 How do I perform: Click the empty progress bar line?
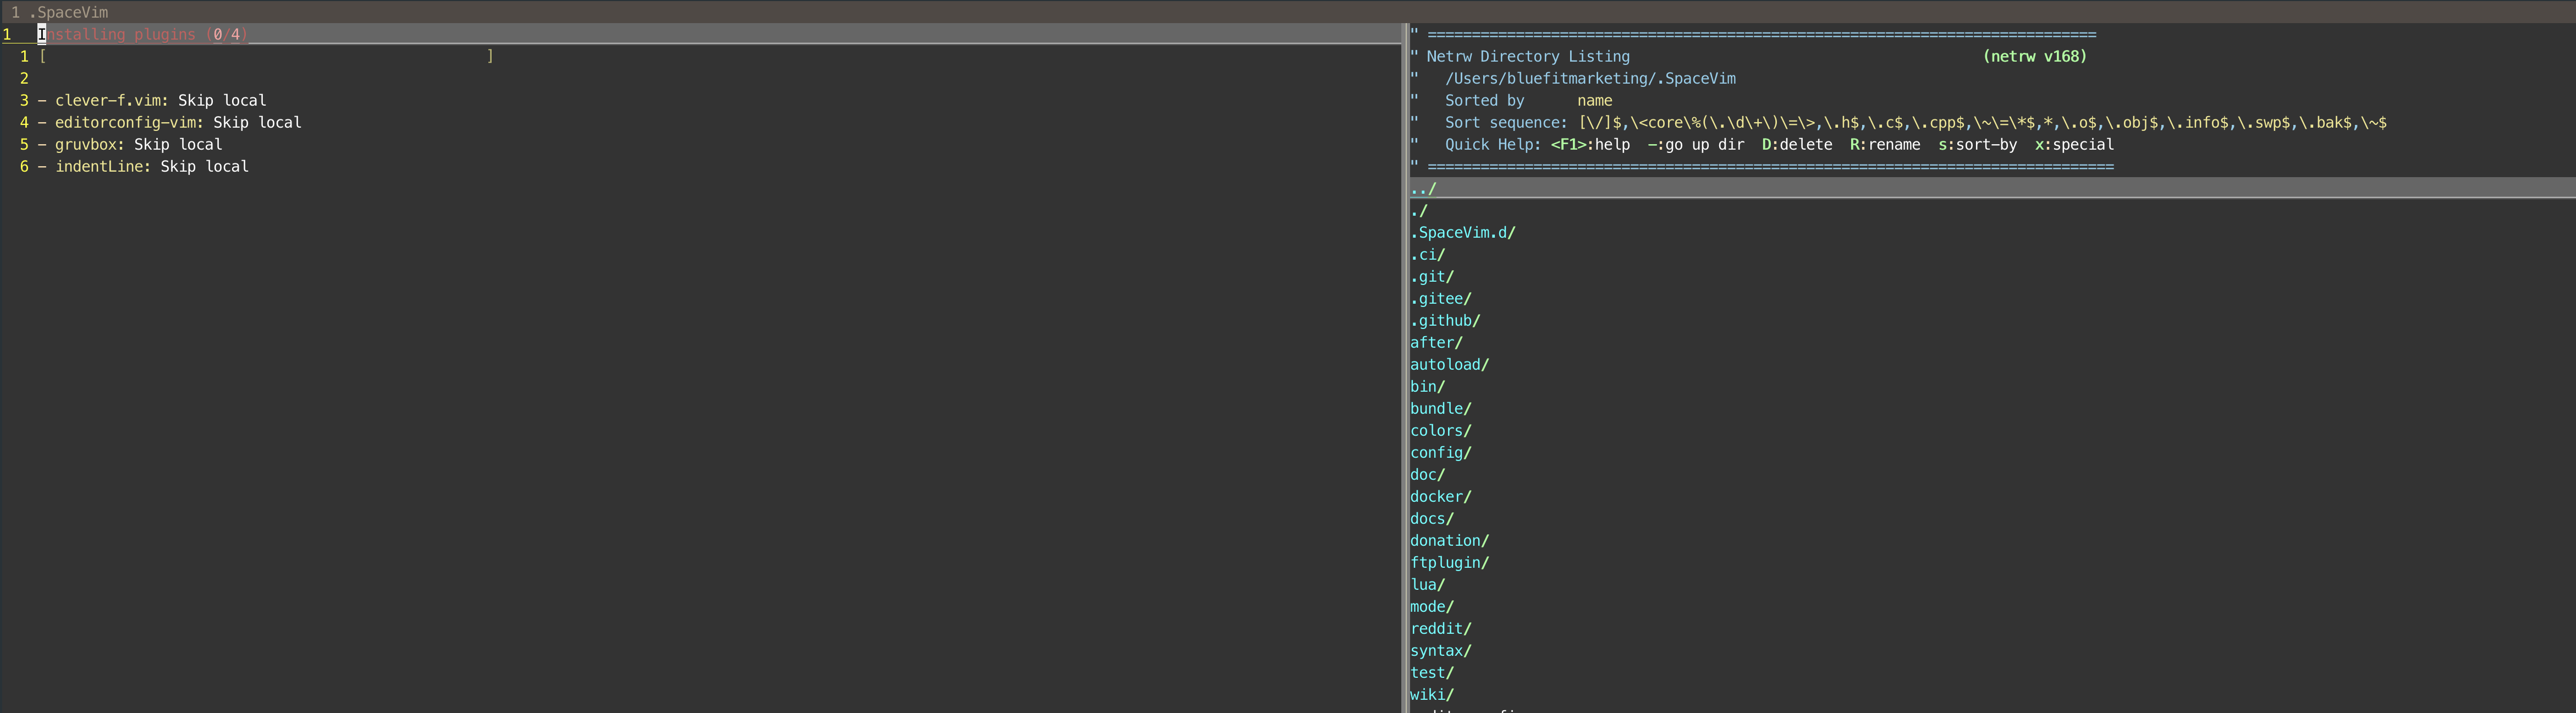point(266,56)
